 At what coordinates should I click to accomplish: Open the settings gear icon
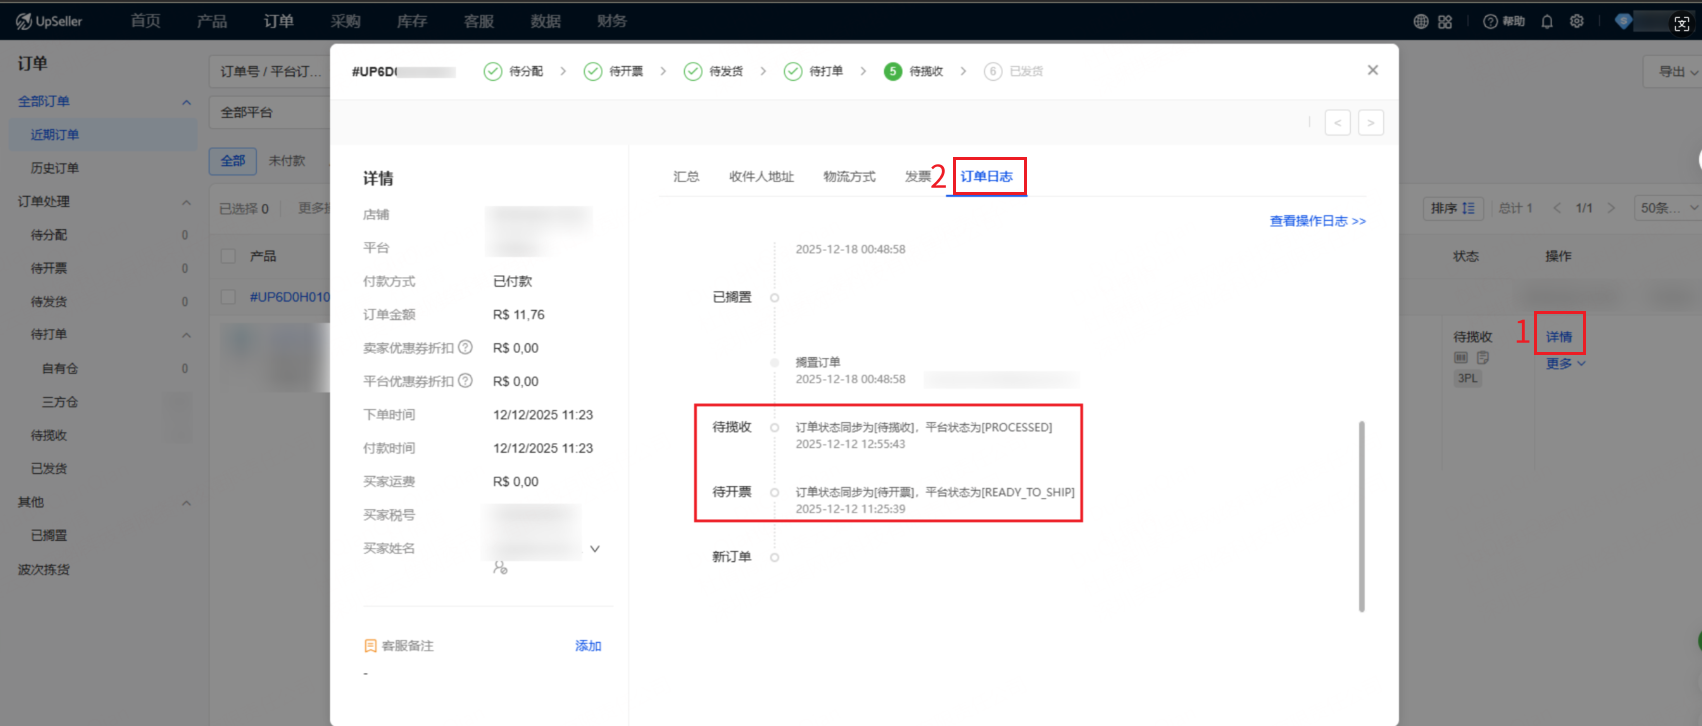[x=1577, y=21]
